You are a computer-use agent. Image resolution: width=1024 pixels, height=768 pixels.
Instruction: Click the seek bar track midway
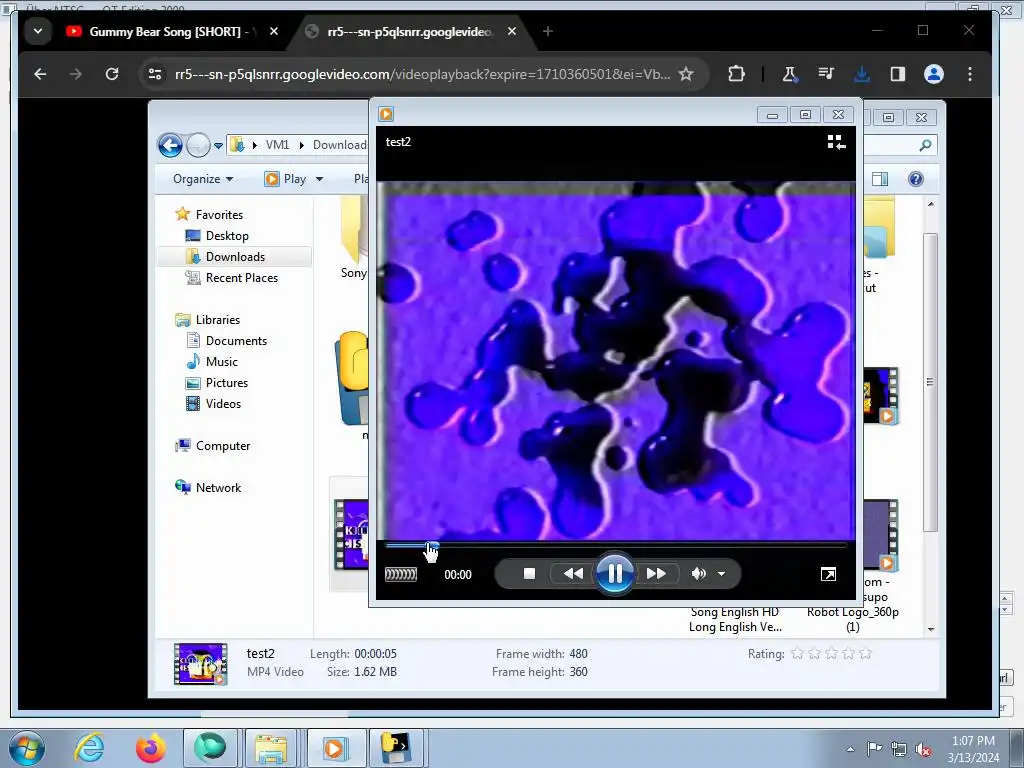[616, 545]
